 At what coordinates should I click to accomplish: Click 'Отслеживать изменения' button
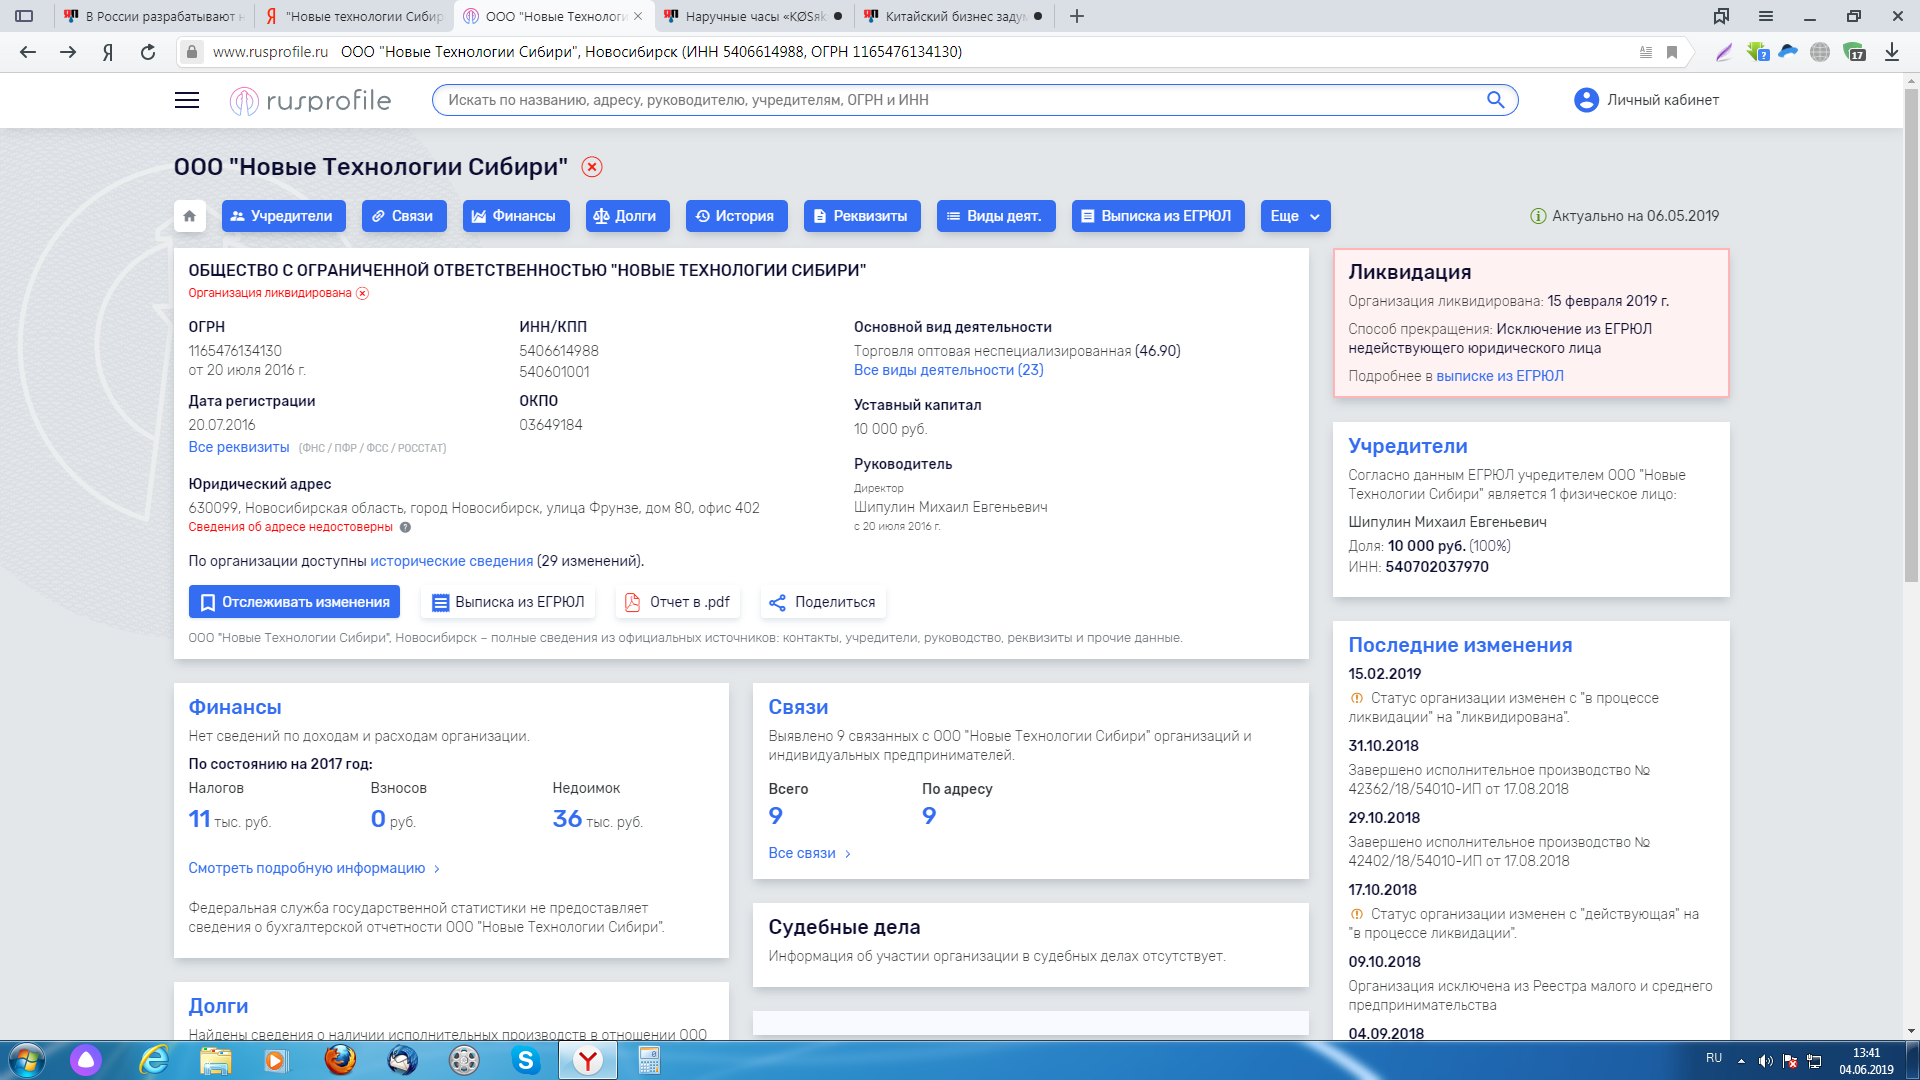[294, 602]
